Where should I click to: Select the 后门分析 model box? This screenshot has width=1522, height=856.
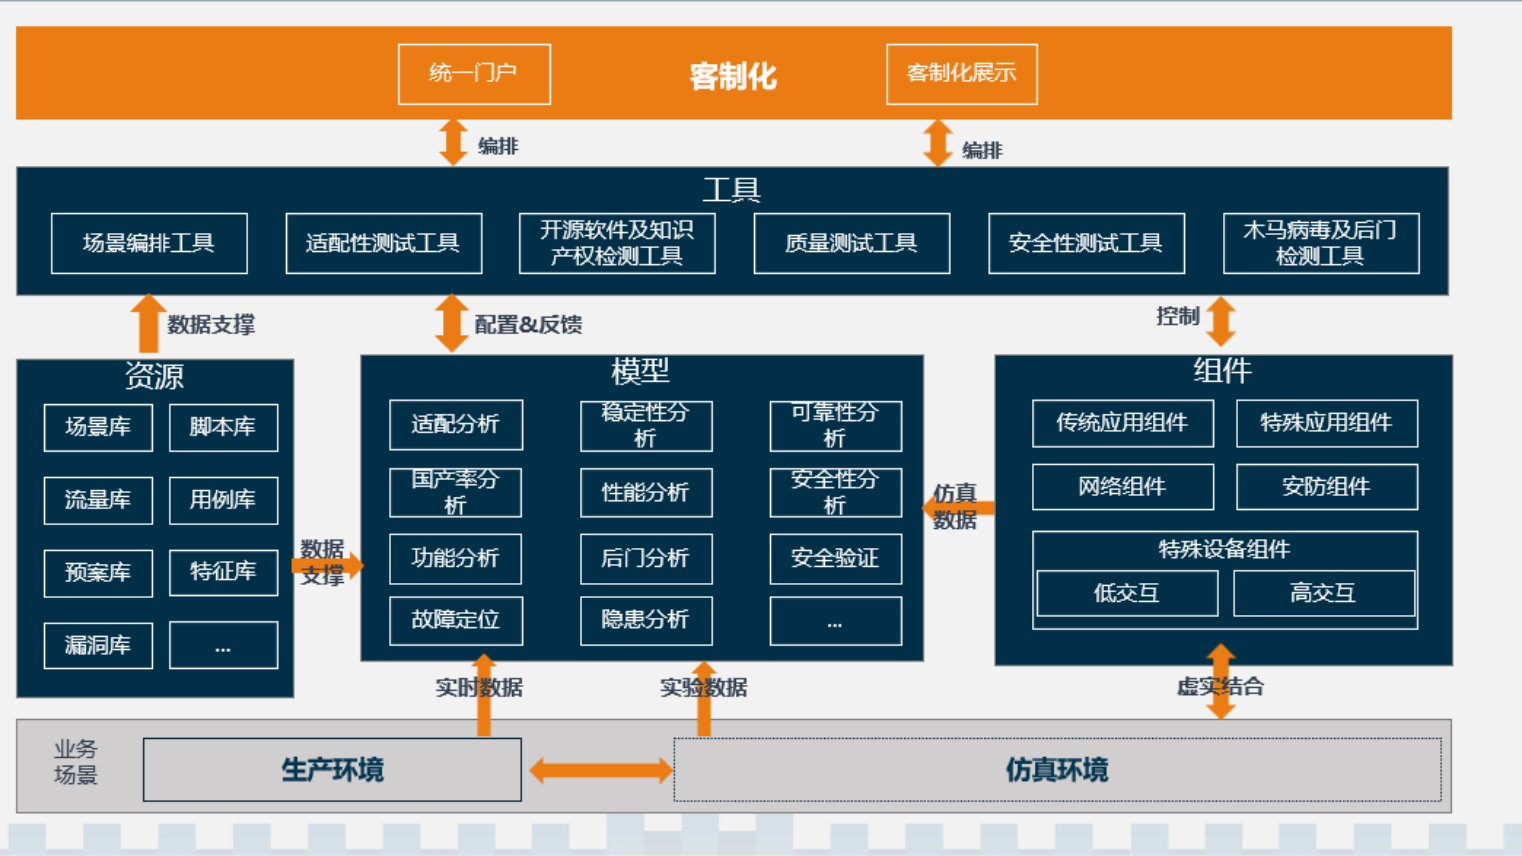click(x=645, y=558)
